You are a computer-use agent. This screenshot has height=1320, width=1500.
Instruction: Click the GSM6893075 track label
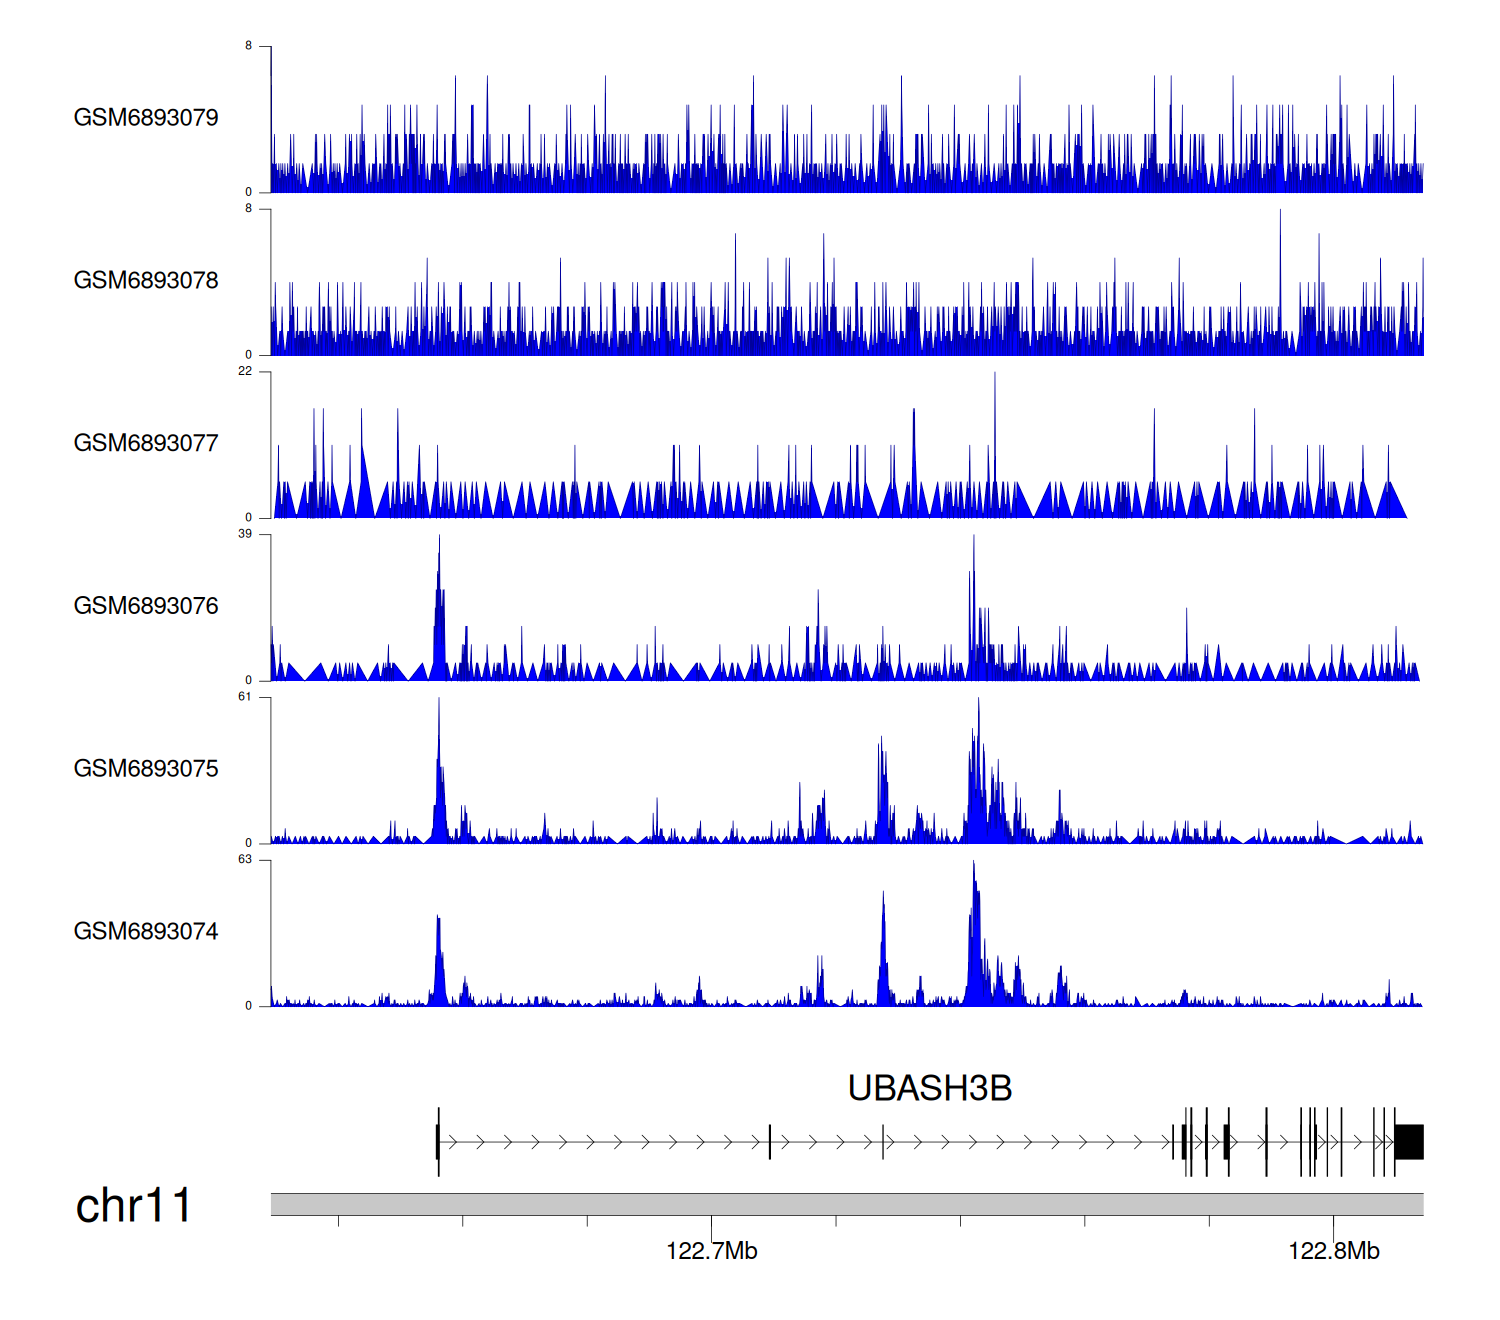[x=146, y=769]
